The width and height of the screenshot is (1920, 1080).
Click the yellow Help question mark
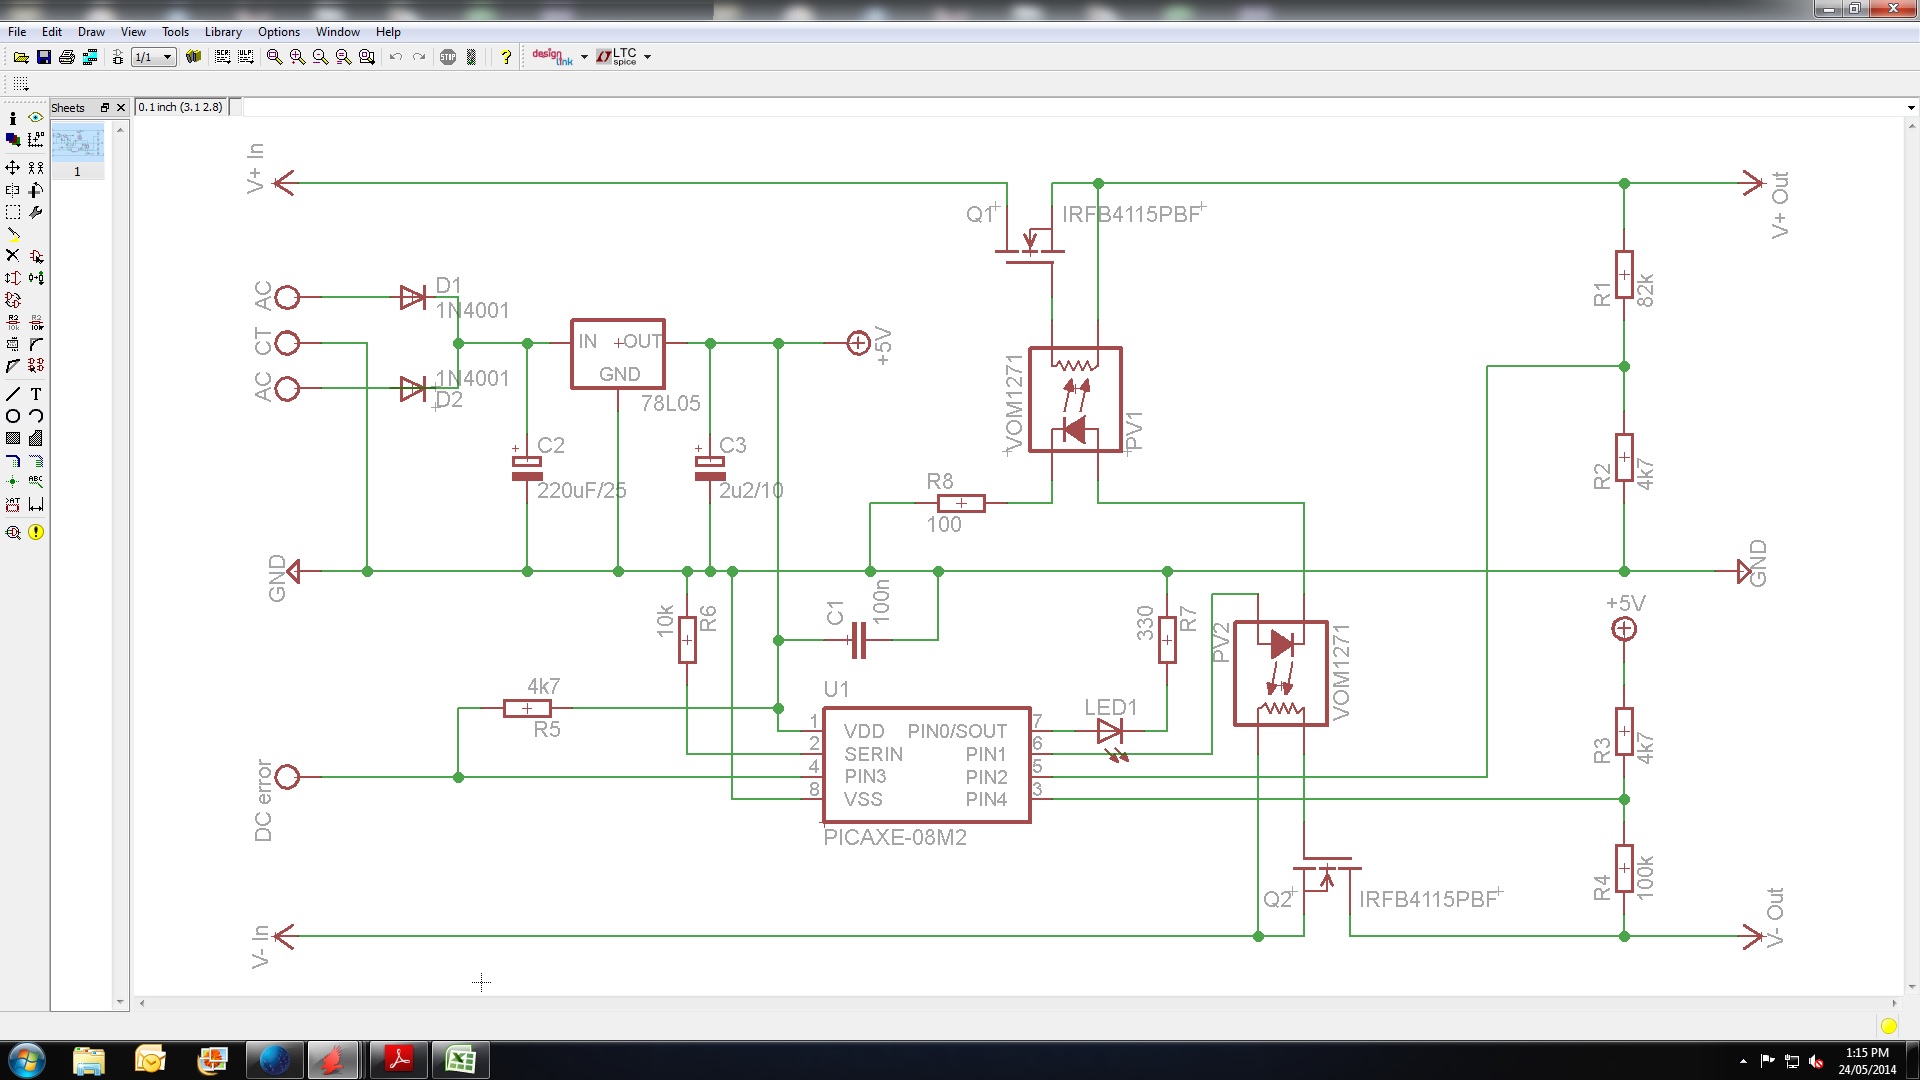pos(506,57)
